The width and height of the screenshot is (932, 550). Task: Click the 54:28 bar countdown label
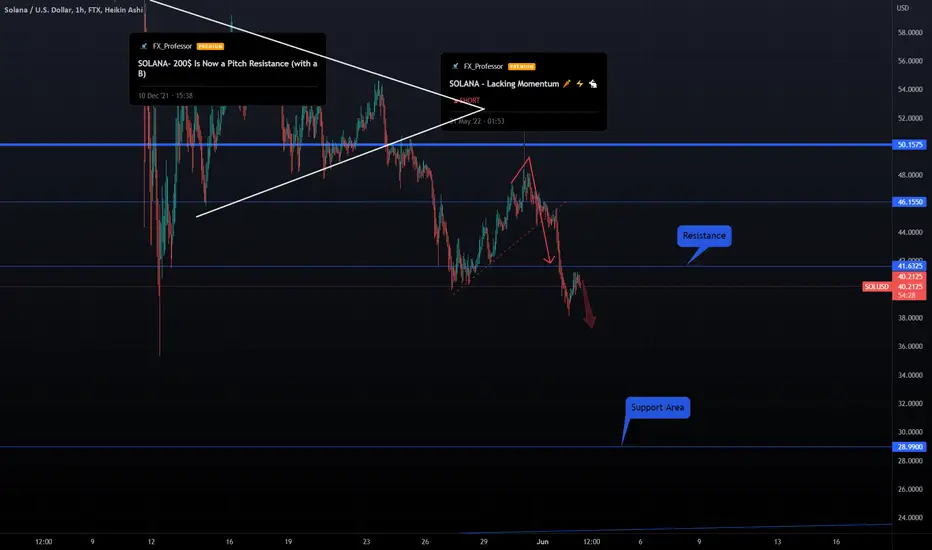(906, 296)
